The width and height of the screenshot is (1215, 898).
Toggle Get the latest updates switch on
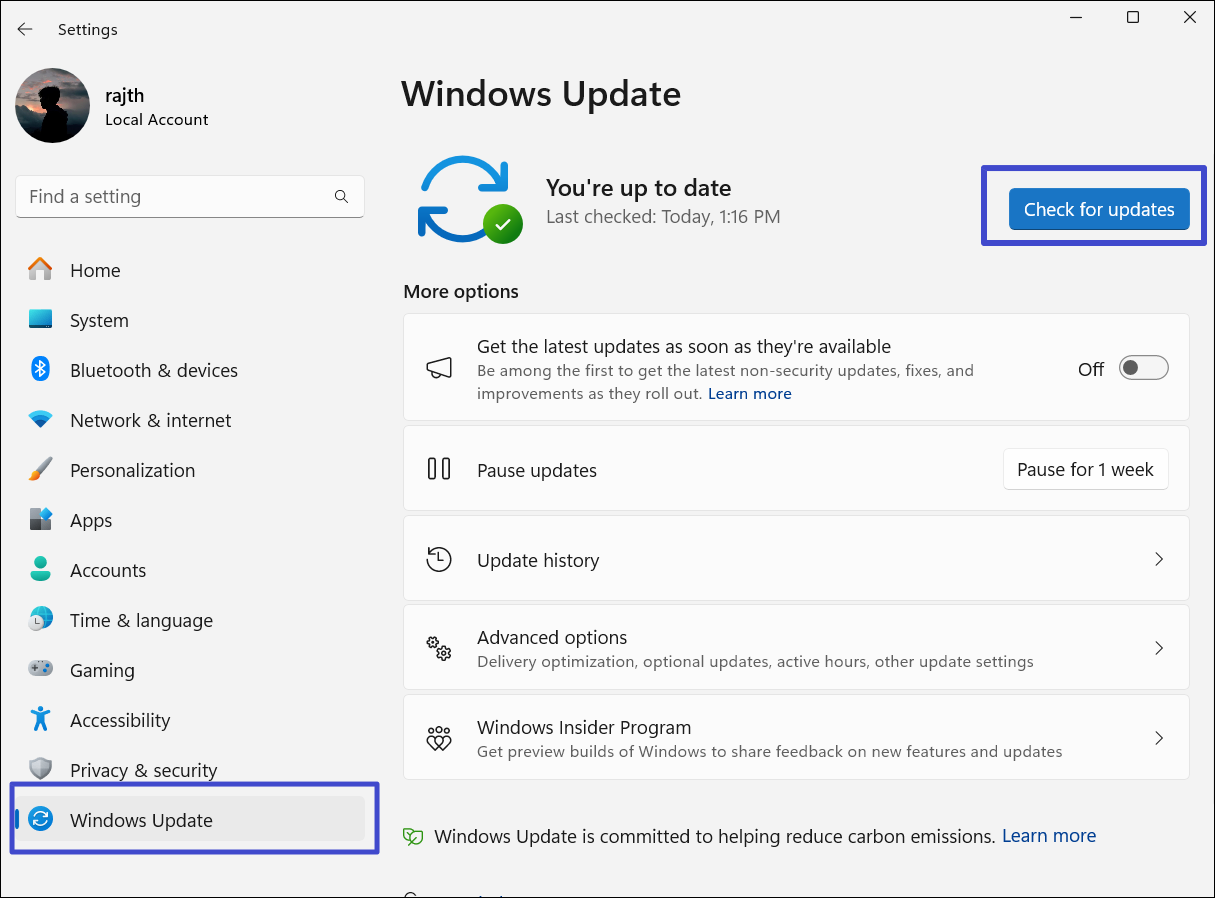point(1143,368)
